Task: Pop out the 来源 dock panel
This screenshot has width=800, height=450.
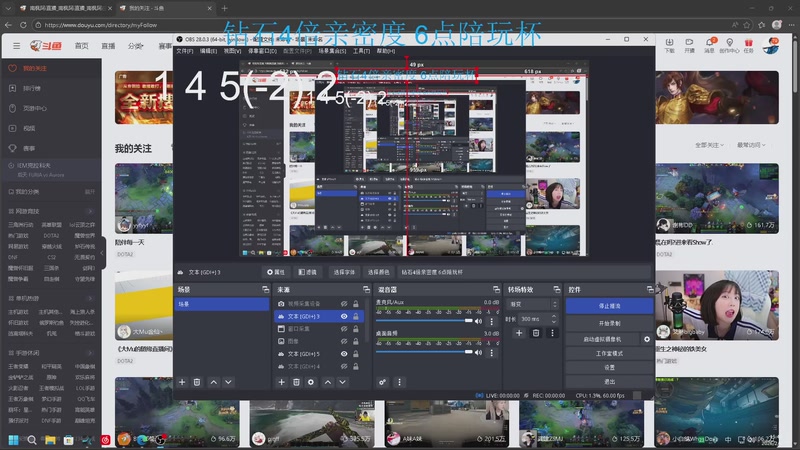Action: (366, 289)
